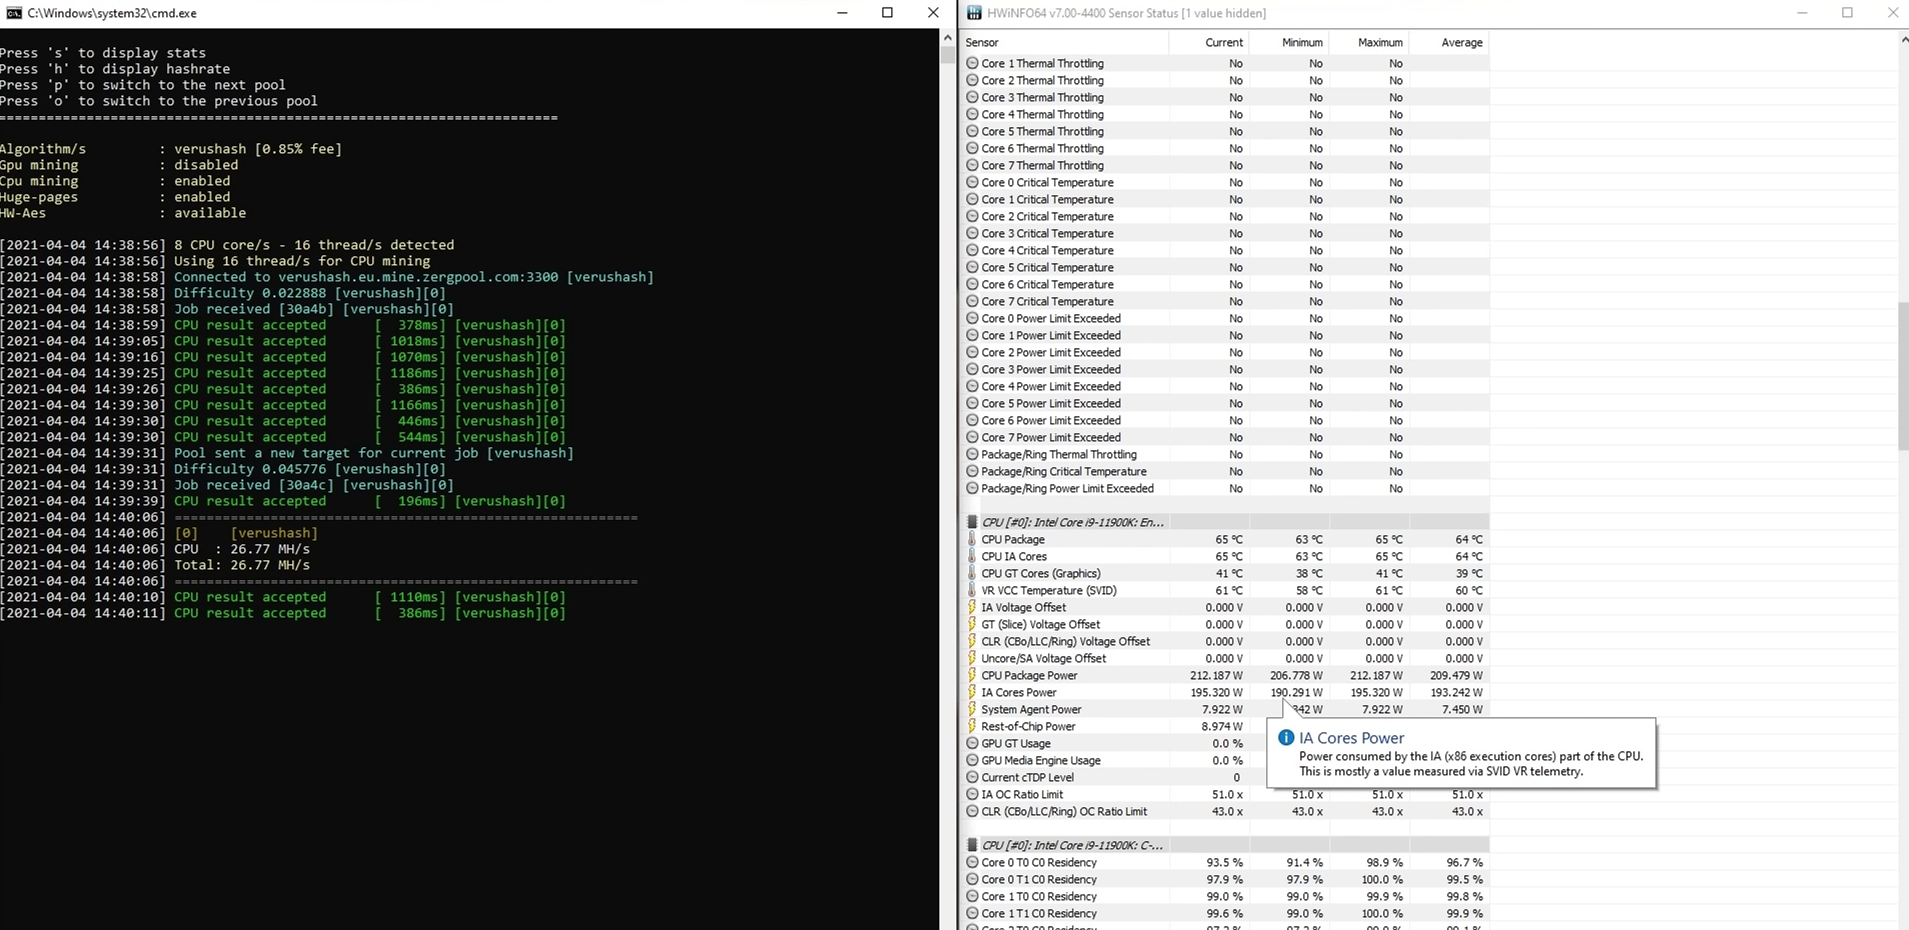The image size is (1909, 930).
Task: Select the Package/Ring Critical Temperature row
Action: (1225, 471)
